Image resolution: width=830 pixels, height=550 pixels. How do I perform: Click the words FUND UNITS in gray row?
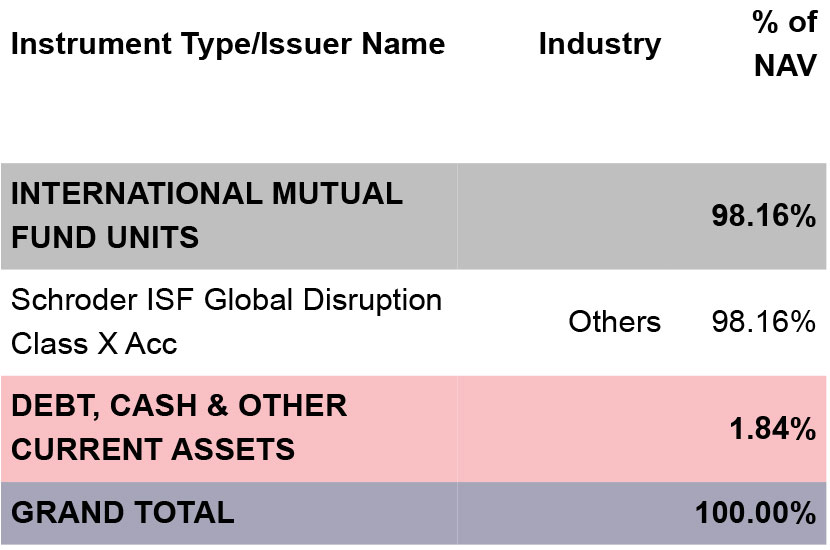tap(105, 238)
